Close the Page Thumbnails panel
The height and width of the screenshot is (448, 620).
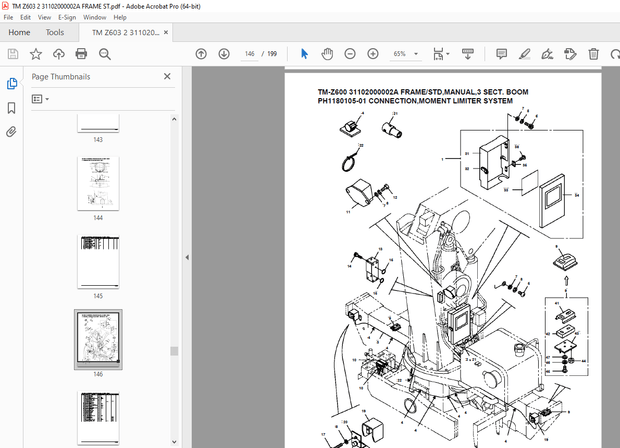tap(167, 76)
